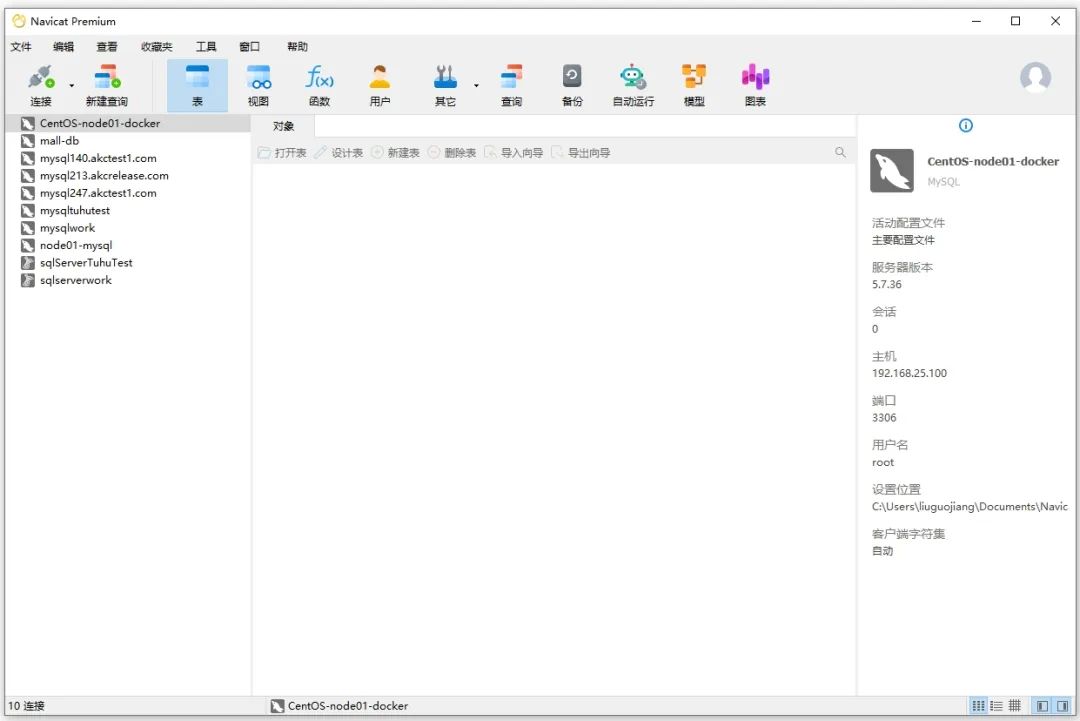Select the 用户 (User) toolbar icon
Screen dimensions: 1080x721
point(380,85)
